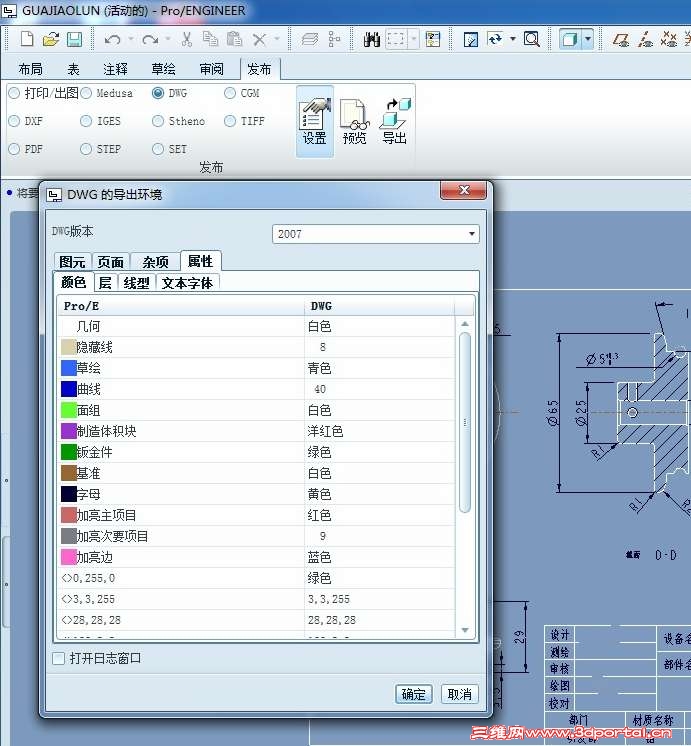Select the 打印/出图 radio button
Screen dimensions: 691x746
pos(14,93)
